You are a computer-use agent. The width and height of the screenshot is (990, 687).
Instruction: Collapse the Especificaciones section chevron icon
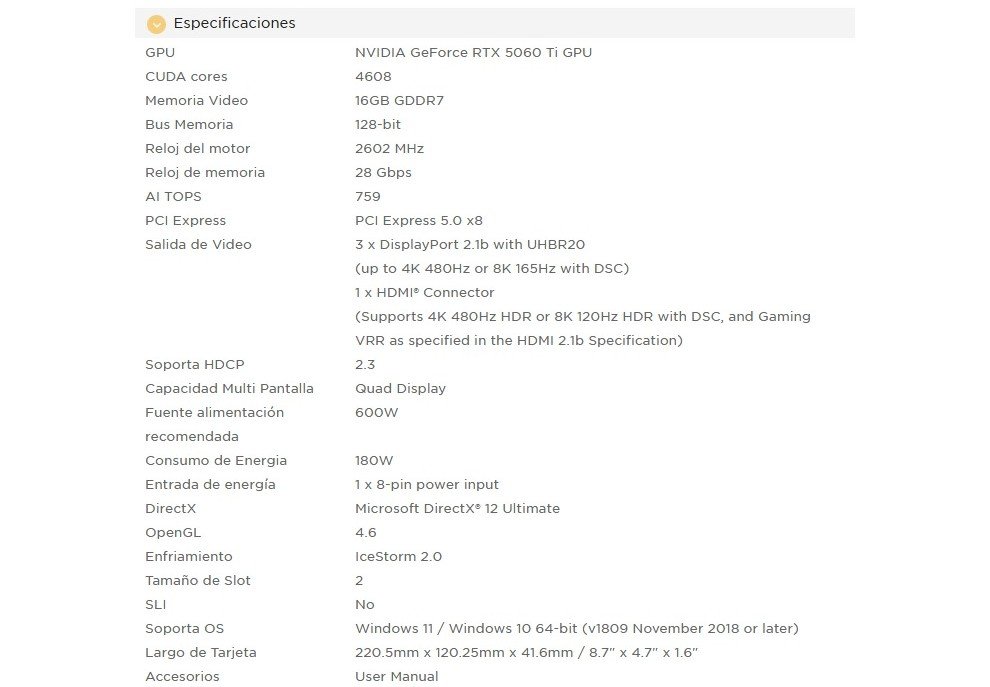(x=156, y=24)
